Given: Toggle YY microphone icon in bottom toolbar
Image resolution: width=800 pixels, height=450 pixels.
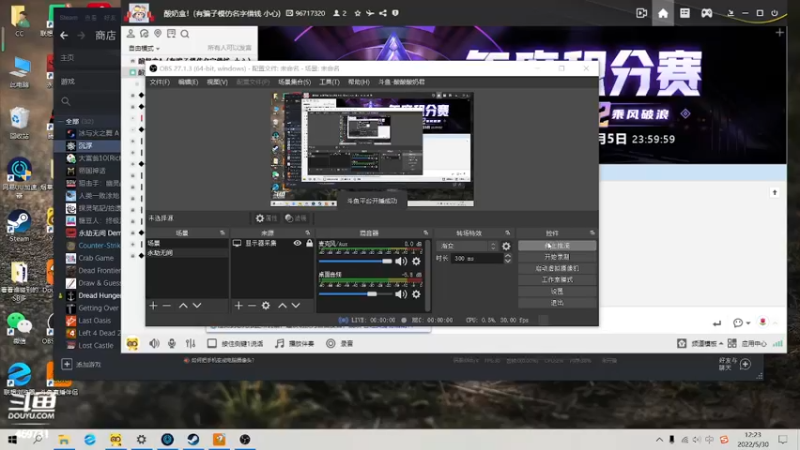Looking at the screenshot, I should coord(172,343).
